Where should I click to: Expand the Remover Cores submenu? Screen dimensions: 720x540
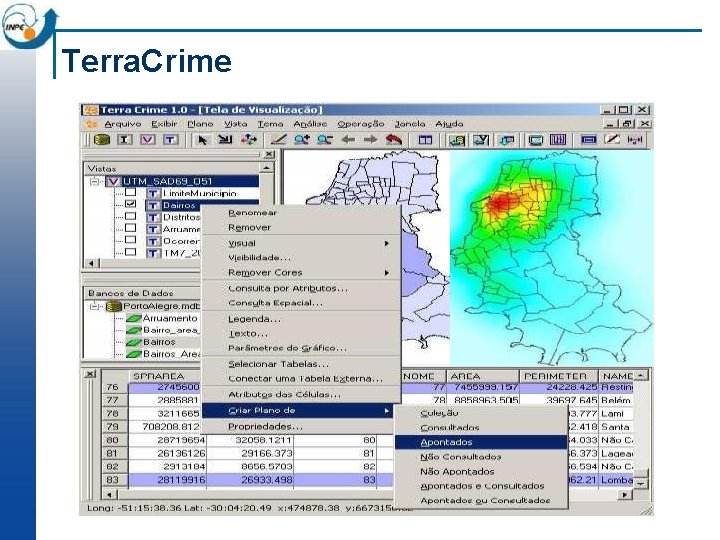click(302, 272)
